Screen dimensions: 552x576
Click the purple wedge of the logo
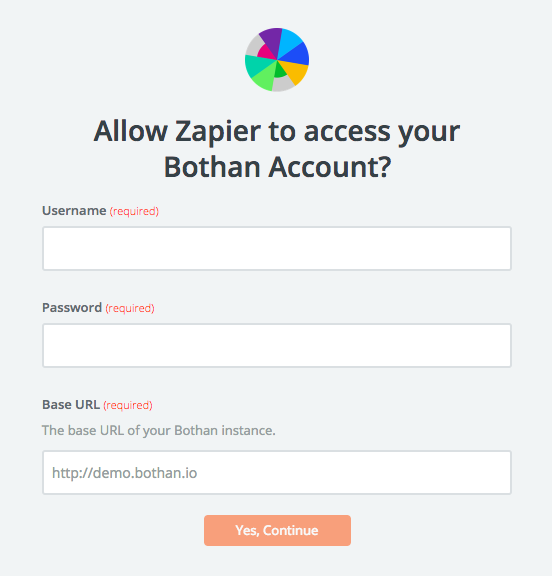(272, 42)
